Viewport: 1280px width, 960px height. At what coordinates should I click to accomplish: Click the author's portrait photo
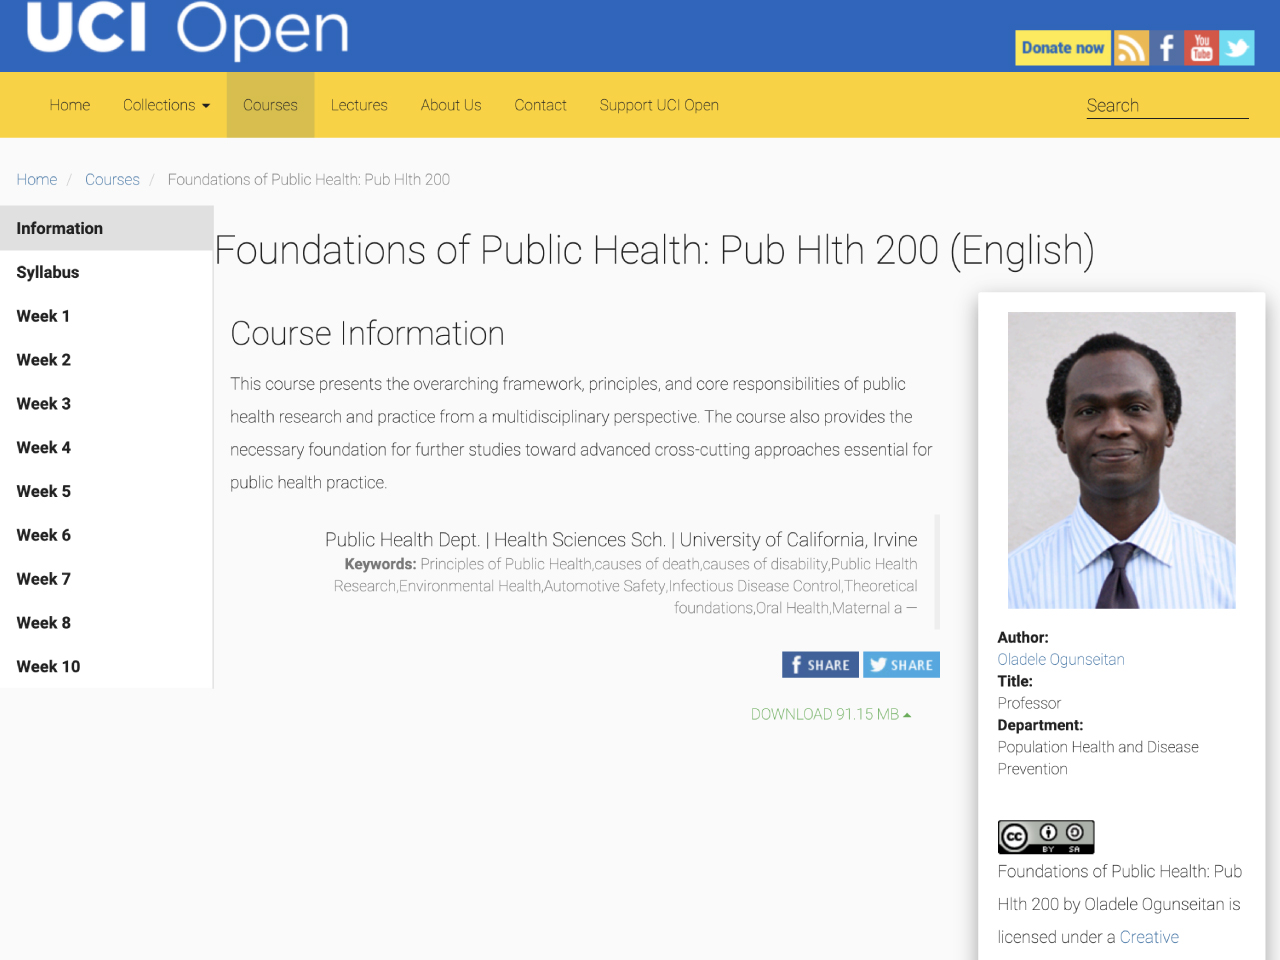click(1122, 460)
